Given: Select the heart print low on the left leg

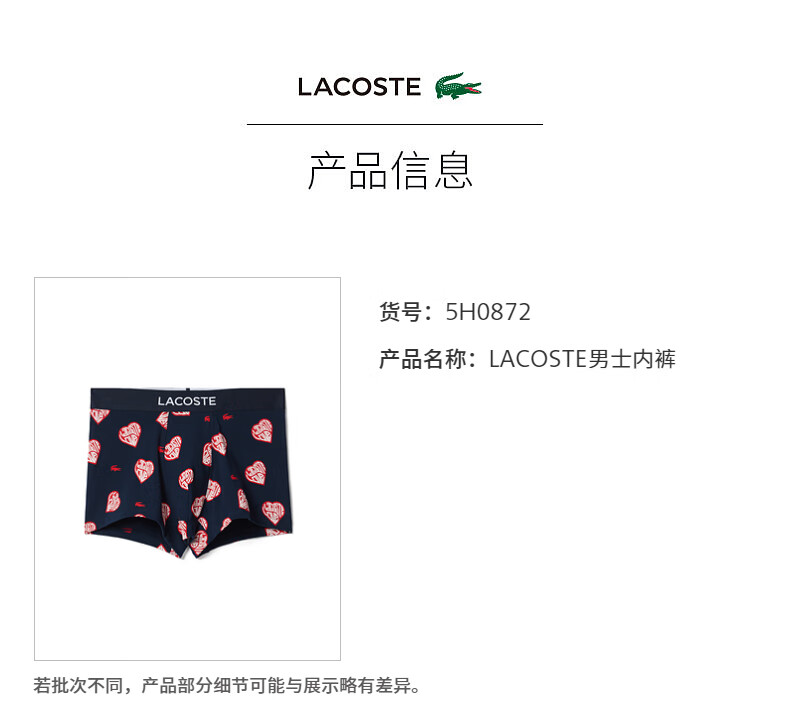Looking at the screenshot, I should tap(113, 502).
